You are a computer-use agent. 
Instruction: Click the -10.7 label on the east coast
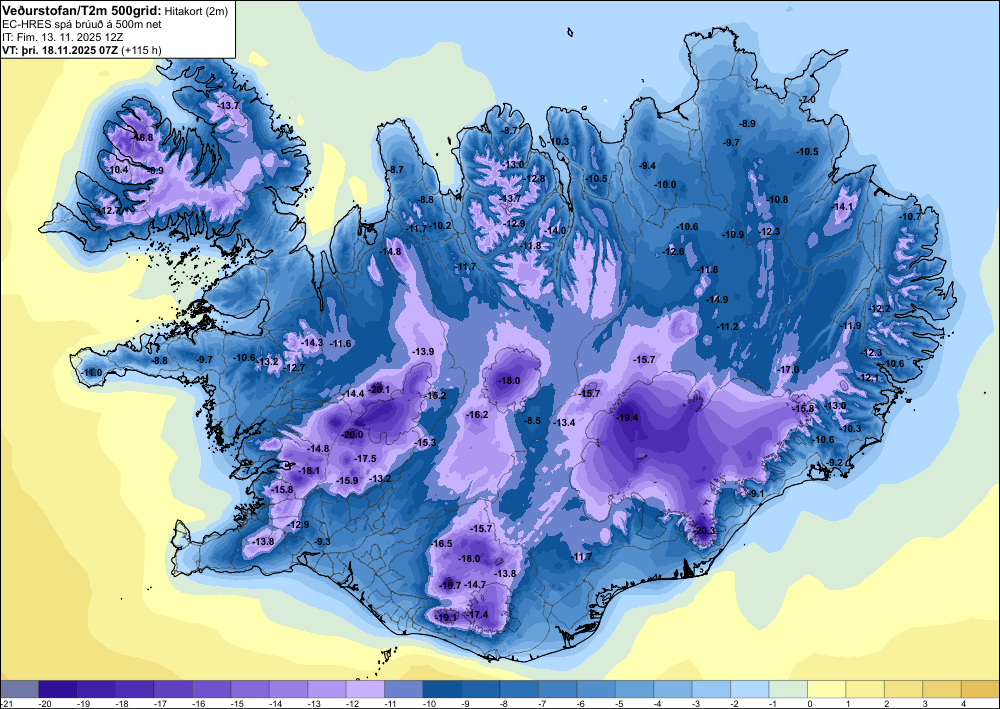[910, 216]
